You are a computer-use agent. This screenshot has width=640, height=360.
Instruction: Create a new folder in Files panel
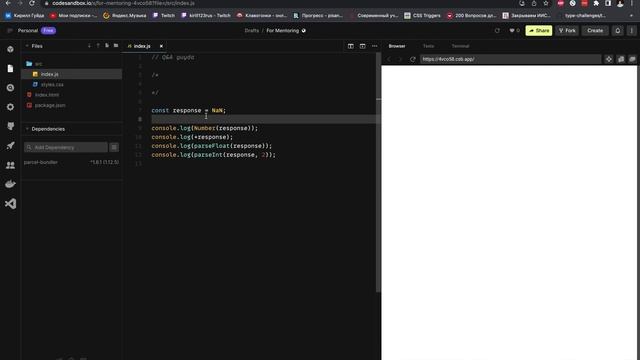116,46
